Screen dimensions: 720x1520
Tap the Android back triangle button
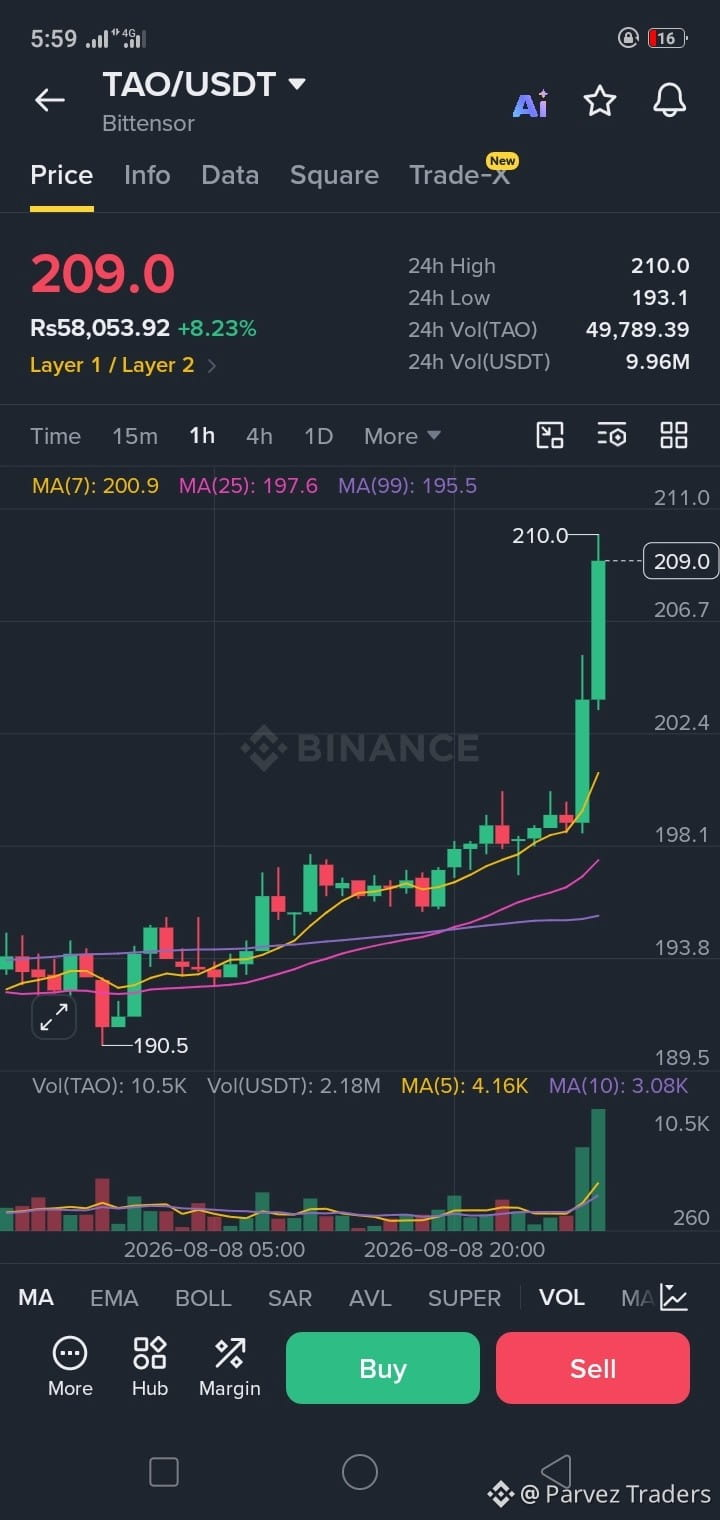(556, 1472)
